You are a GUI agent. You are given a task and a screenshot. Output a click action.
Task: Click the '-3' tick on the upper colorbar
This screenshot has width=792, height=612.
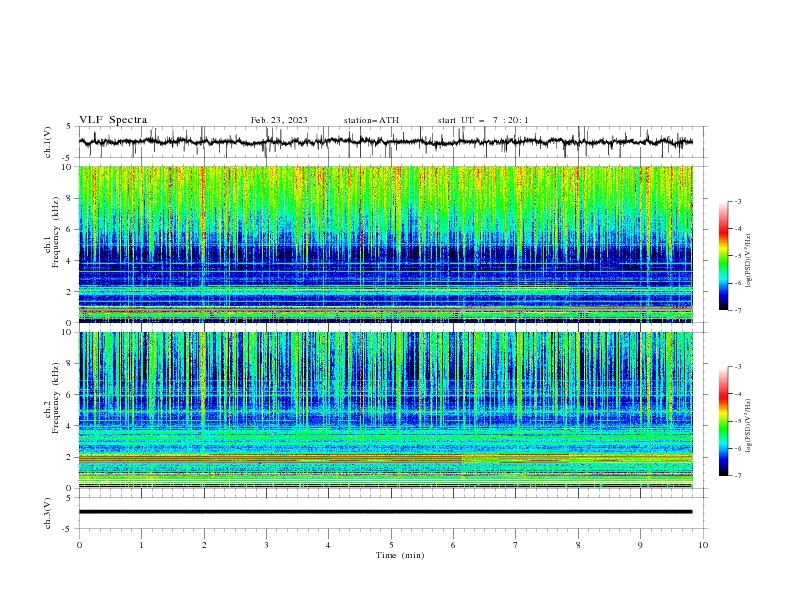point(738,201)
